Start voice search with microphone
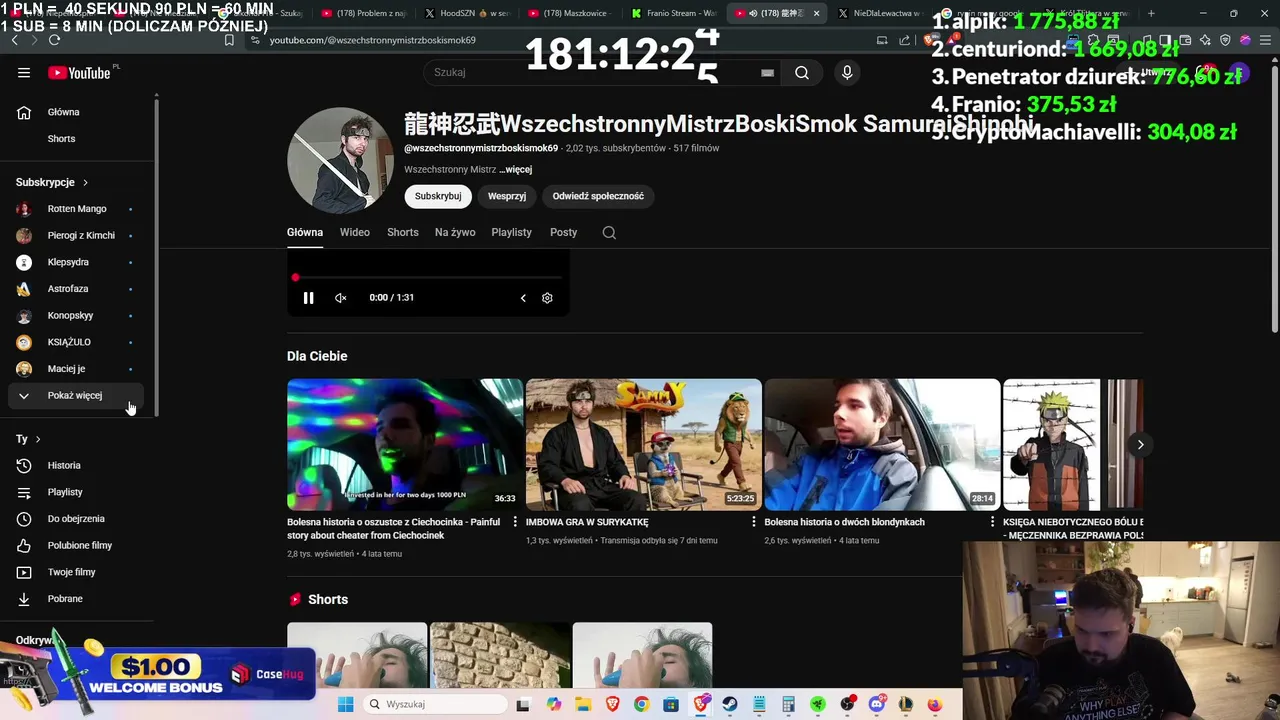1280x720 pixels. [x=847, y=72]
